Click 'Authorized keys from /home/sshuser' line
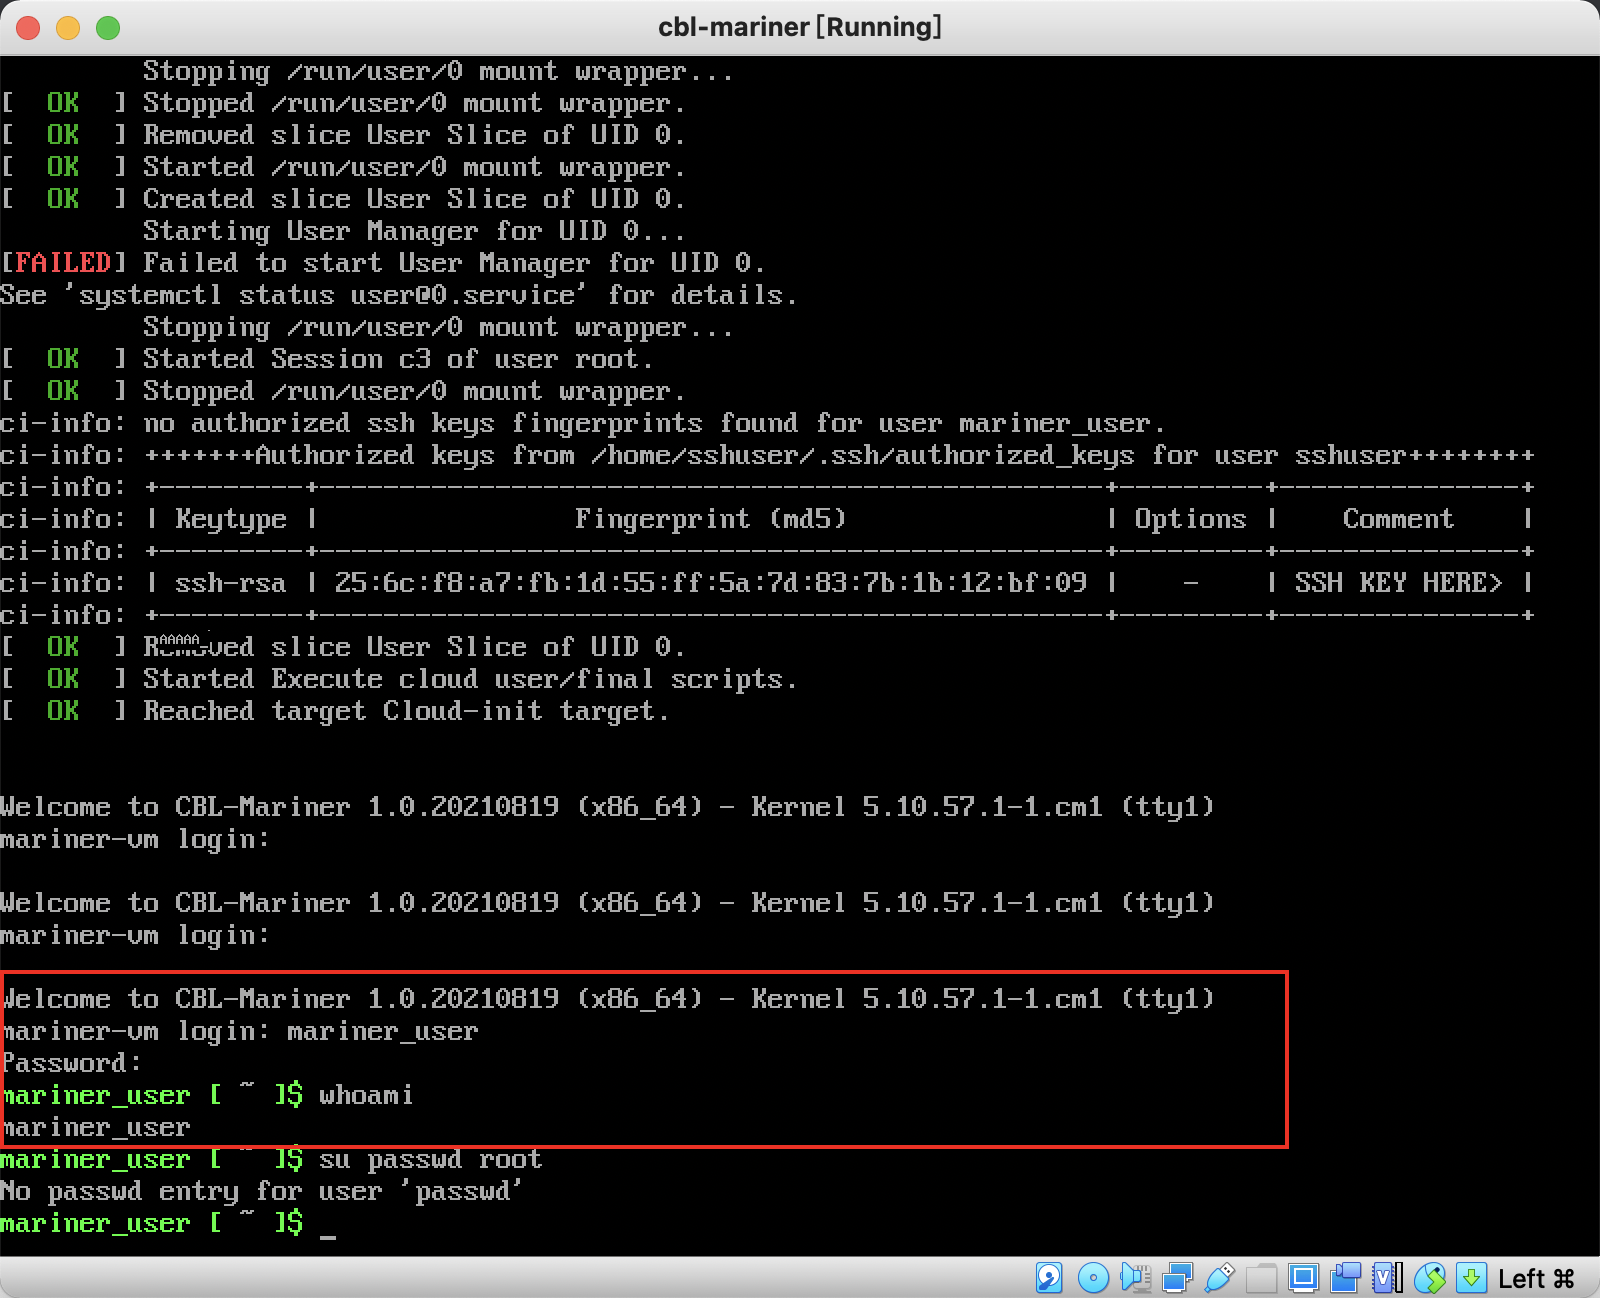 (766, 455)
